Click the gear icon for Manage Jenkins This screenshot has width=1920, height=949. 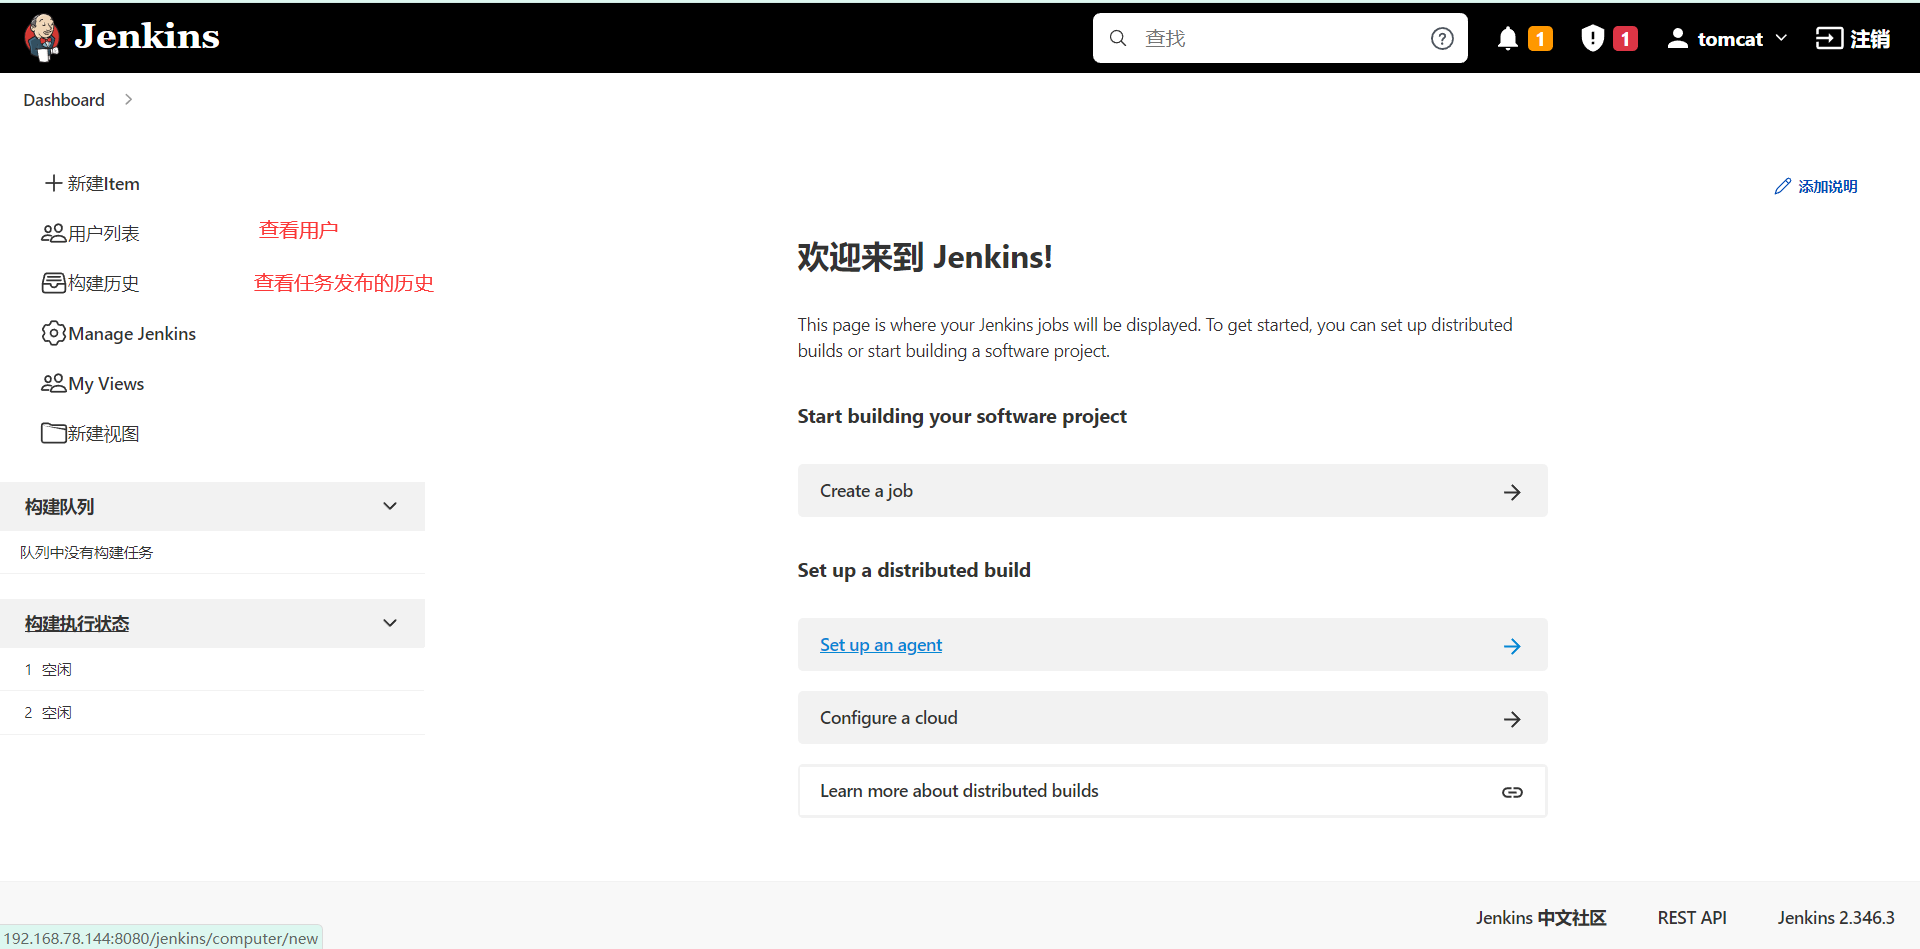point(53,333)
